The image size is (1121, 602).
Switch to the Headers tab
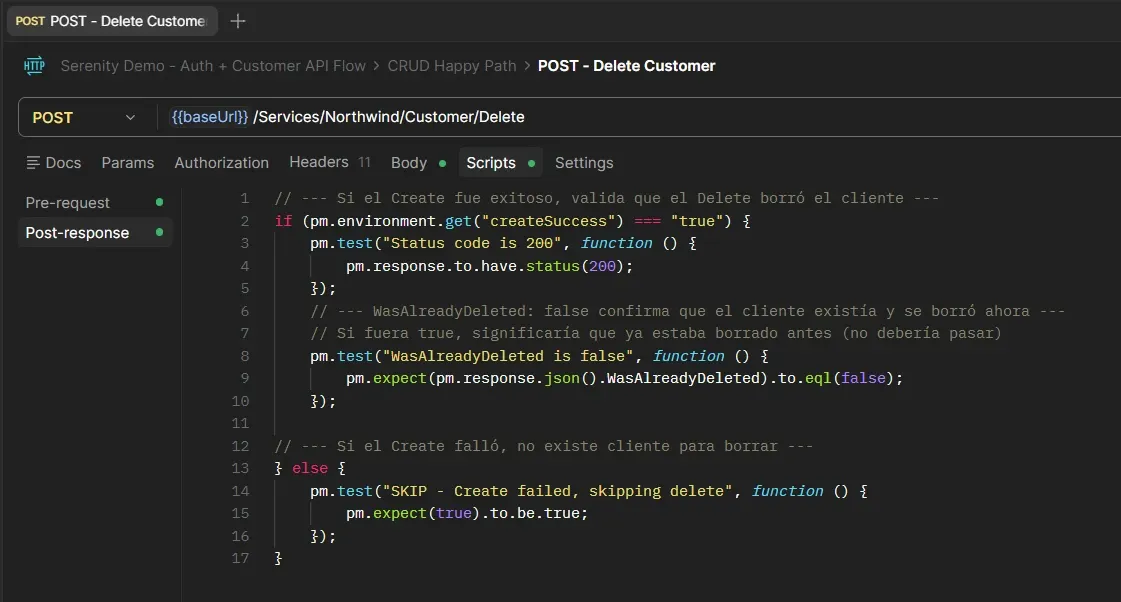tap(318, 162)
